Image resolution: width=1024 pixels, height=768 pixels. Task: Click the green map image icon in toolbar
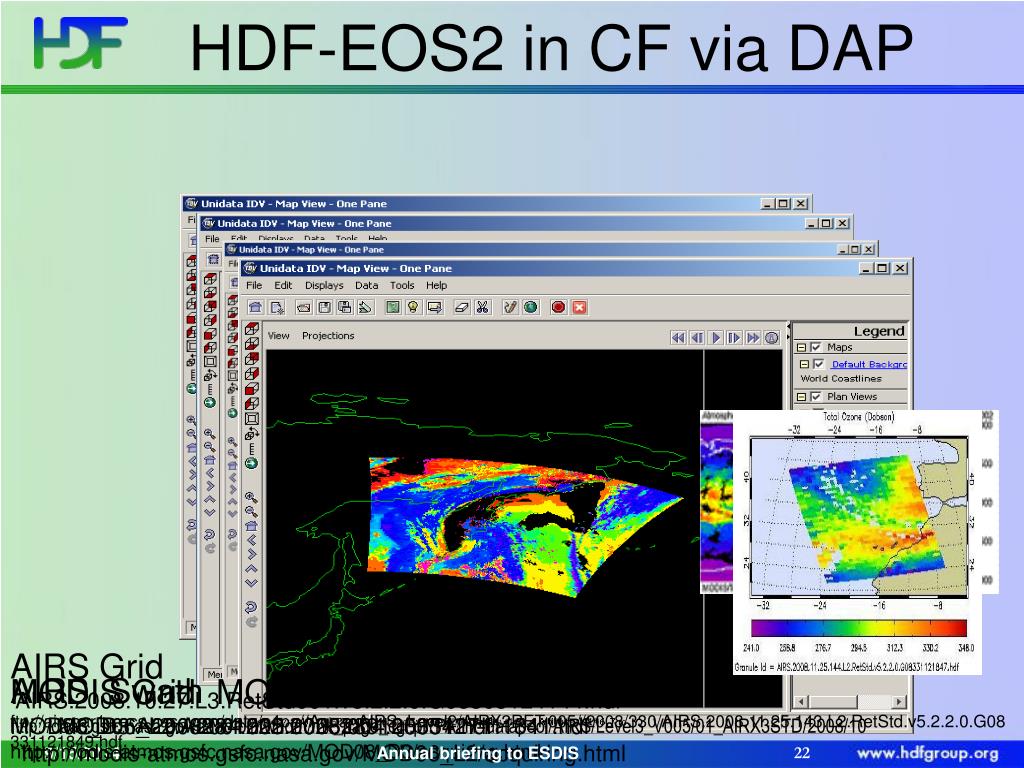point(392,307)
